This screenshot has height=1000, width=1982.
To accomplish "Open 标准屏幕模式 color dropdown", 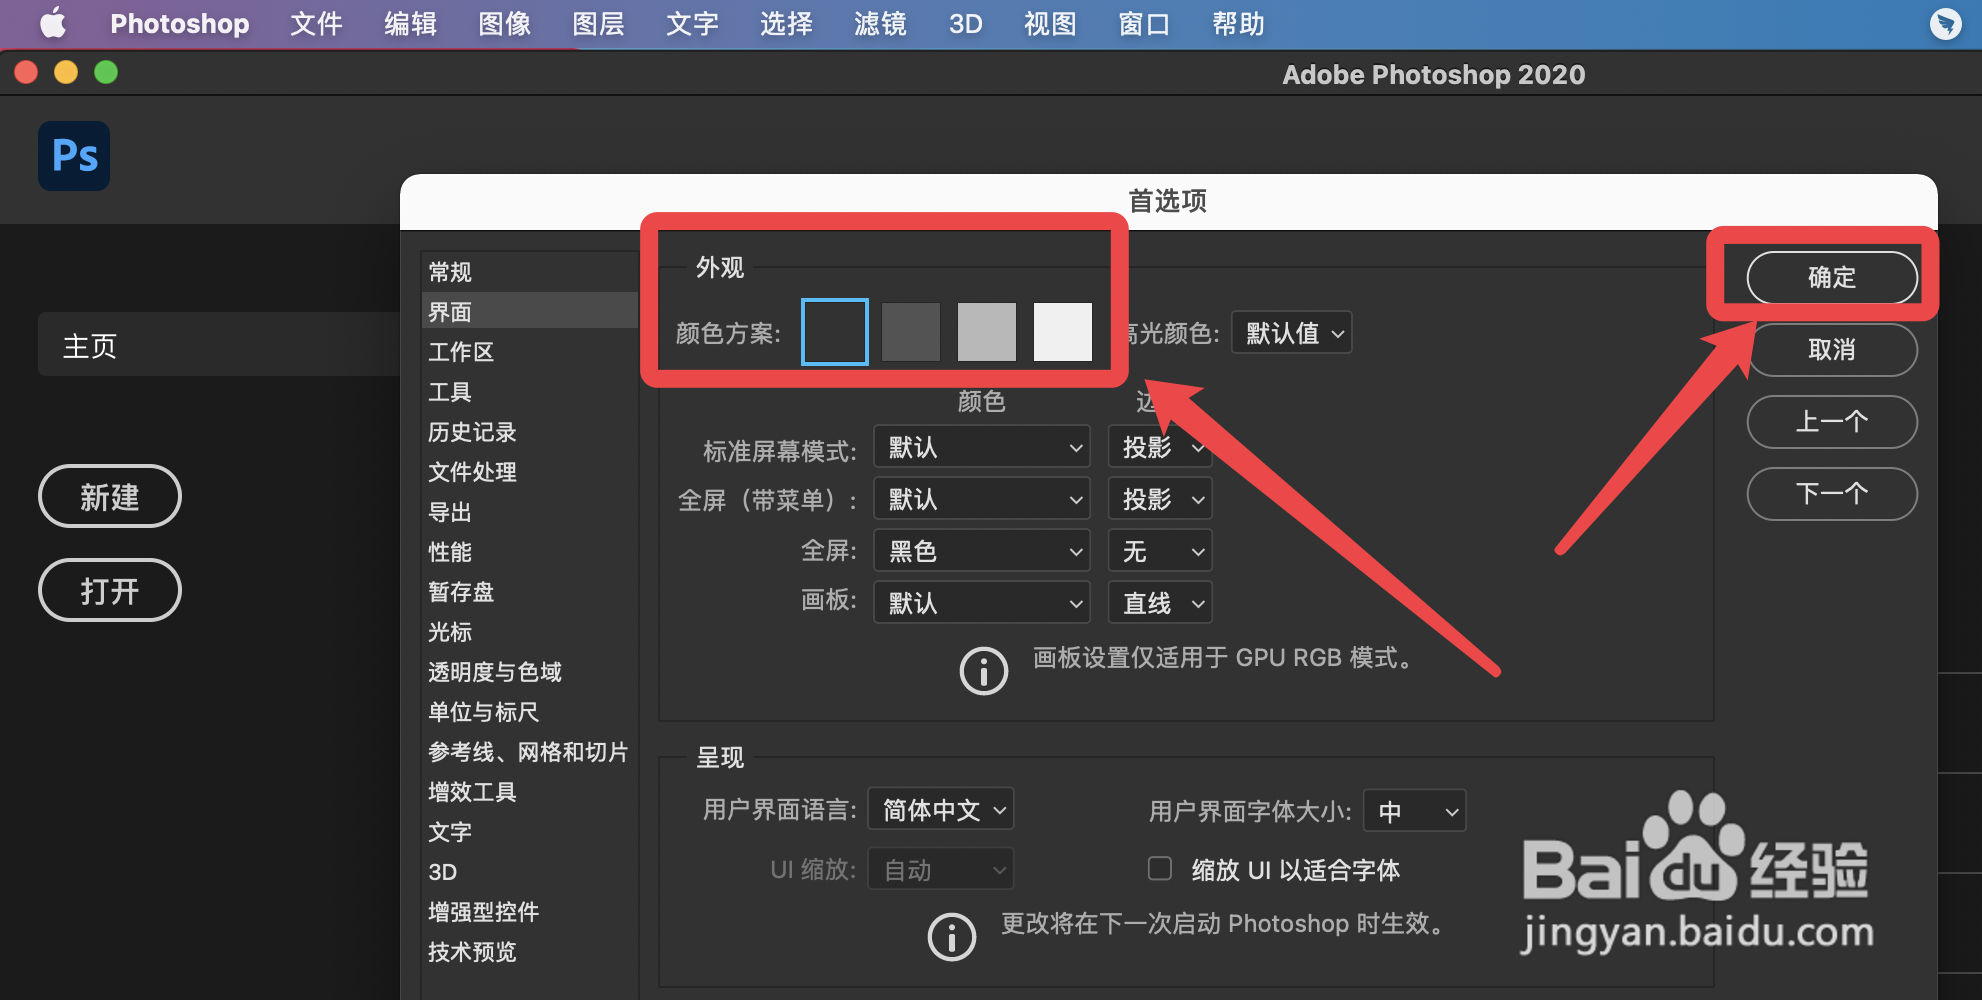I will point(982,447).
